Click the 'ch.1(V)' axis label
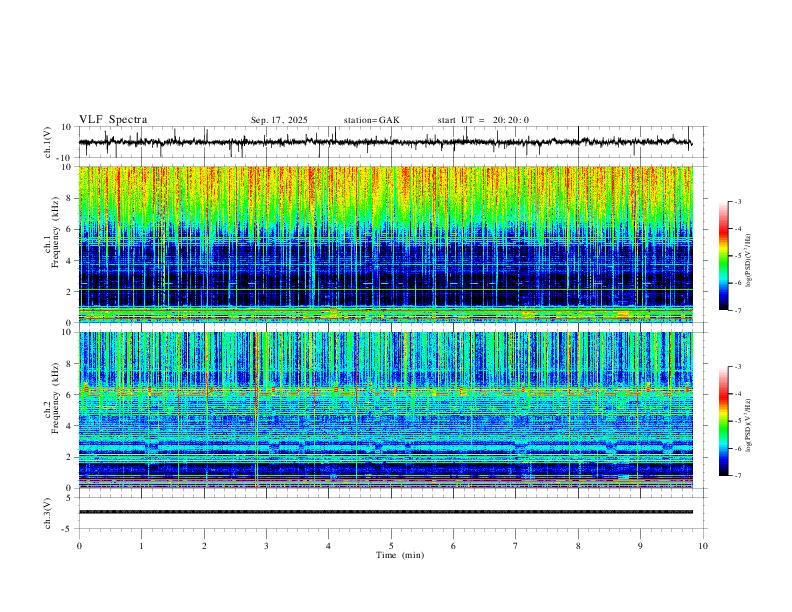Screen dimensions: 792x612 tap(48, 142)
